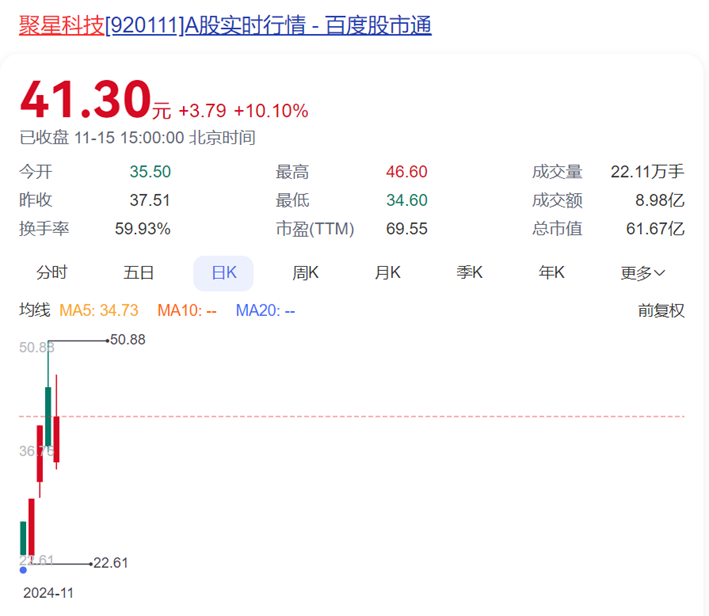Click the 前复权 adjustment option
The width and height of the screenshot is (709, 616).
pyautogui.click(x=661, y=311)
